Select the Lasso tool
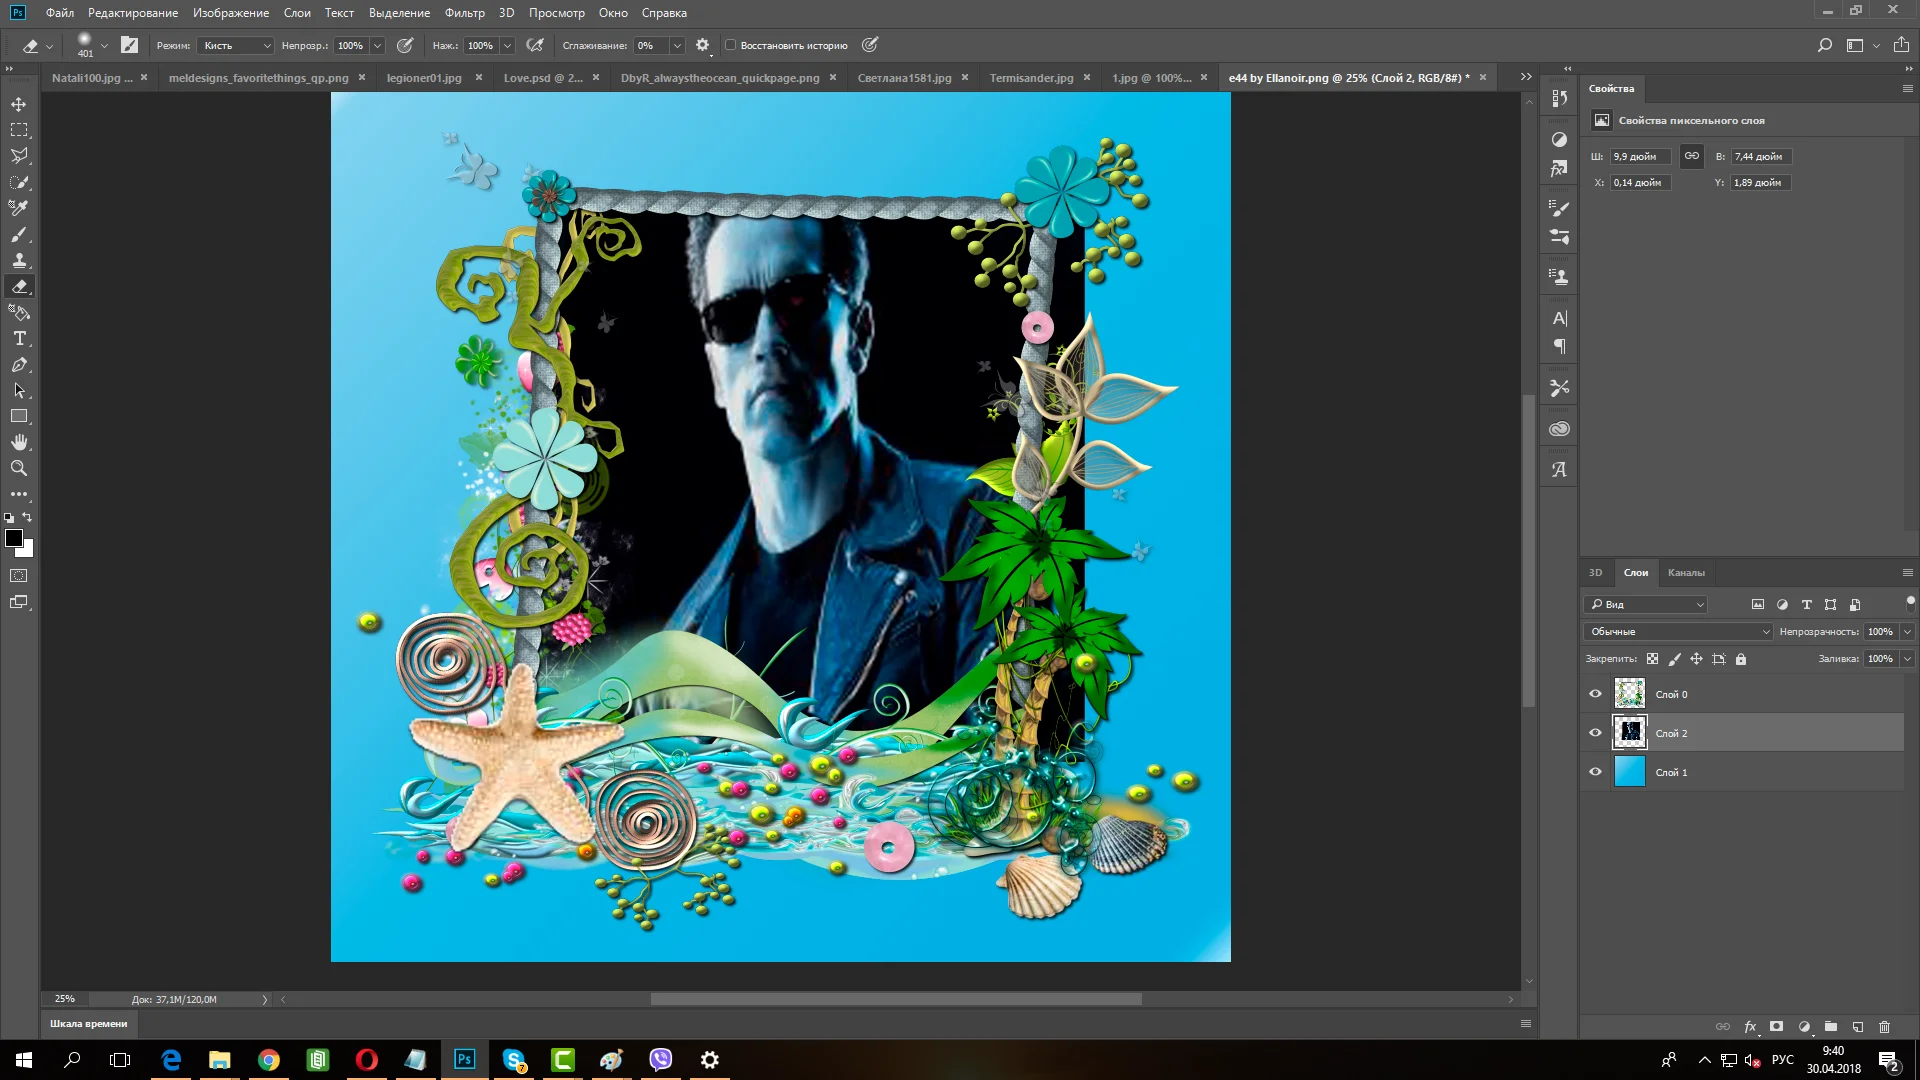 [x=19, y=156]
